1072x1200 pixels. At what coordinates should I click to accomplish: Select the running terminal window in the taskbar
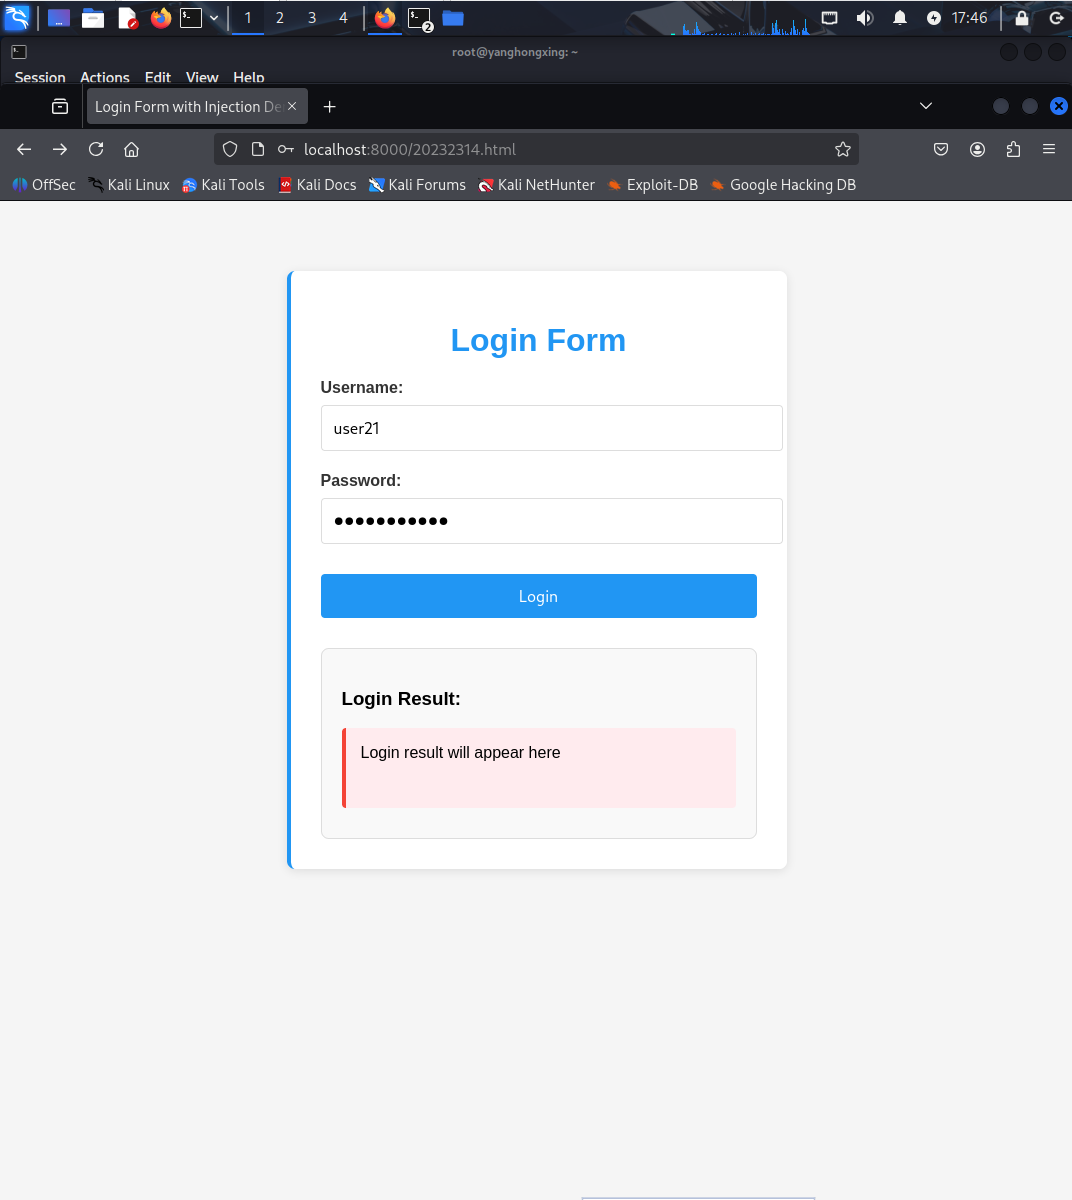[x=420, y=18]
